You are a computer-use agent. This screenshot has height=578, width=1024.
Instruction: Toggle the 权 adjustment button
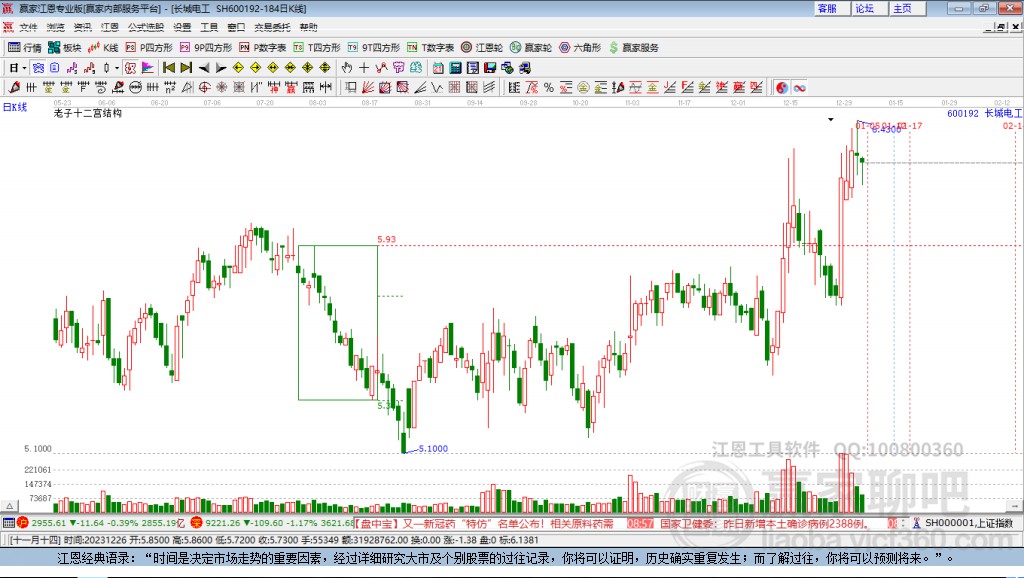click(130, 68)
